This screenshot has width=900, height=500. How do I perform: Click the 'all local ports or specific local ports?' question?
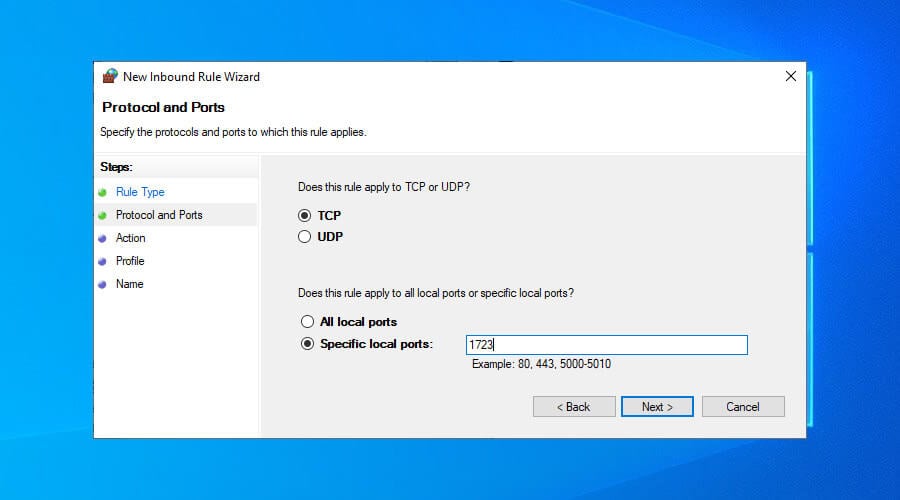coord(436,293)
